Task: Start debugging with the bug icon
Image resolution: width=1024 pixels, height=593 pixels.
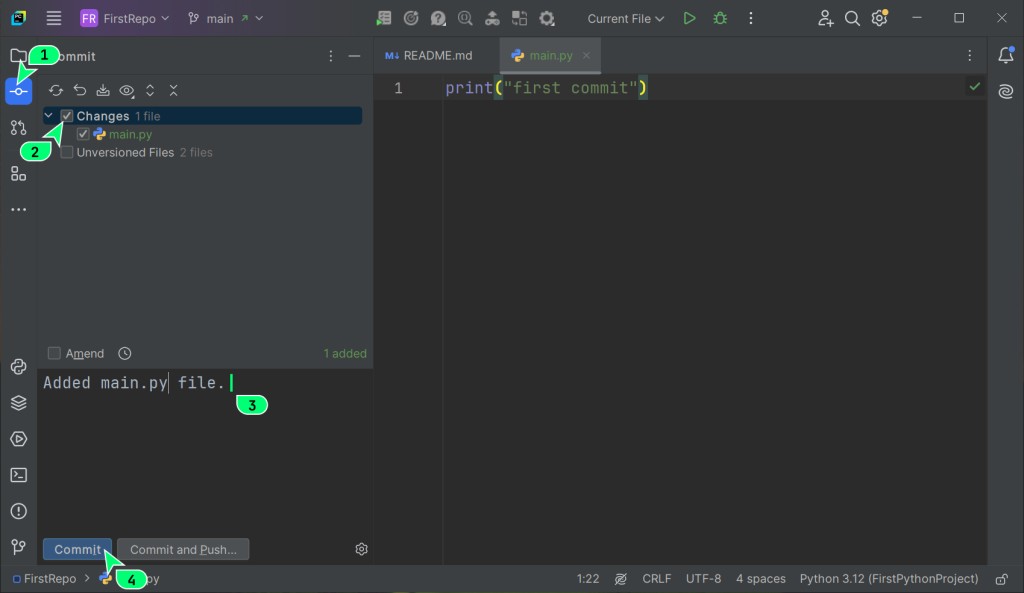Action: (x=720, y=18)
